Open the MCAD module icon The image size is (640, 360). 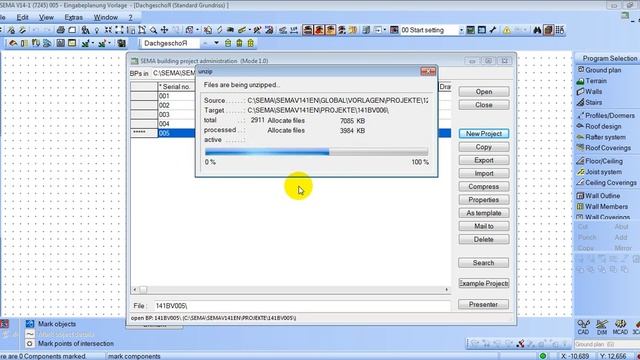[x=620, y=327]
